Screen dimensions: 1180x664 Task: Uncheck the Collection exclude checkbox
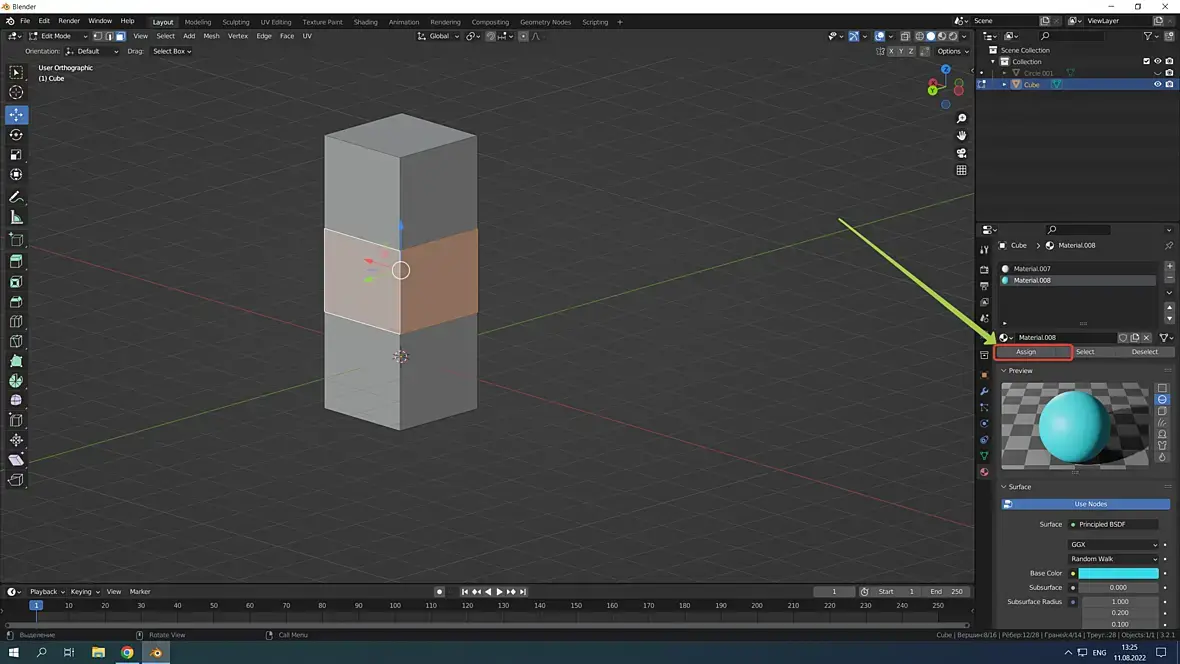click(1146, 61)
